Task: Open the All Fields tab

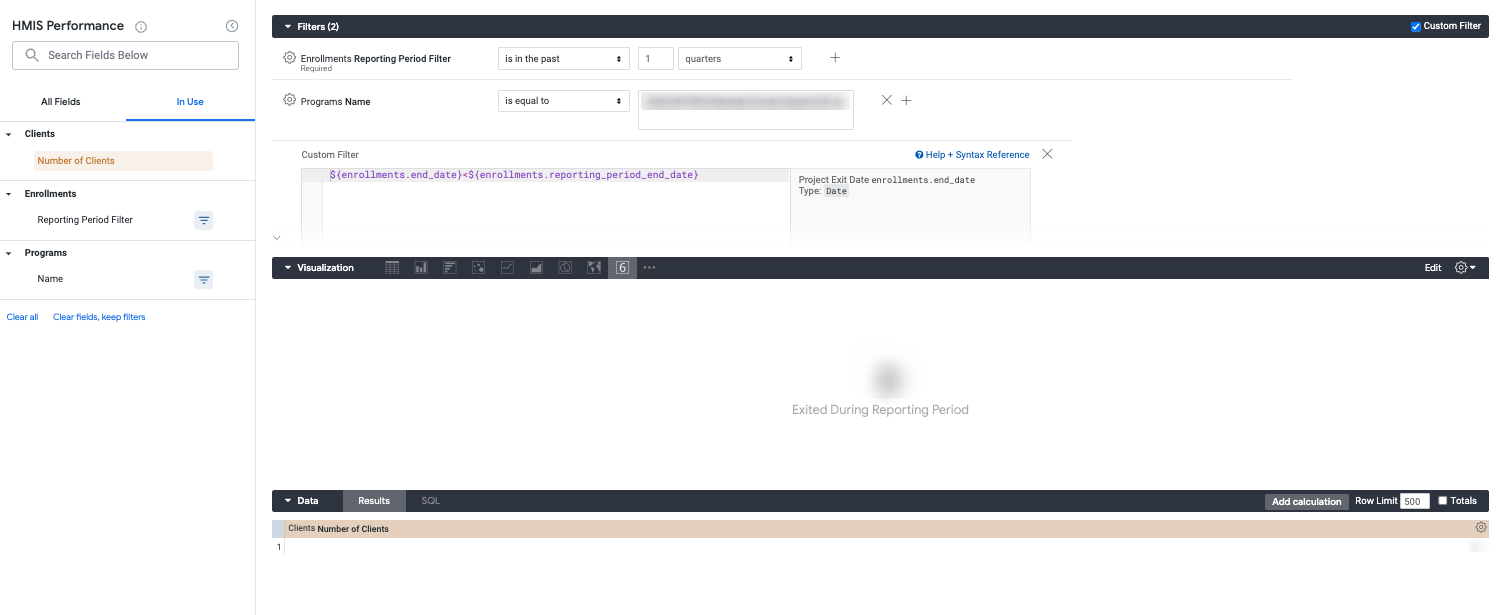Action: [x=61, y=101]
